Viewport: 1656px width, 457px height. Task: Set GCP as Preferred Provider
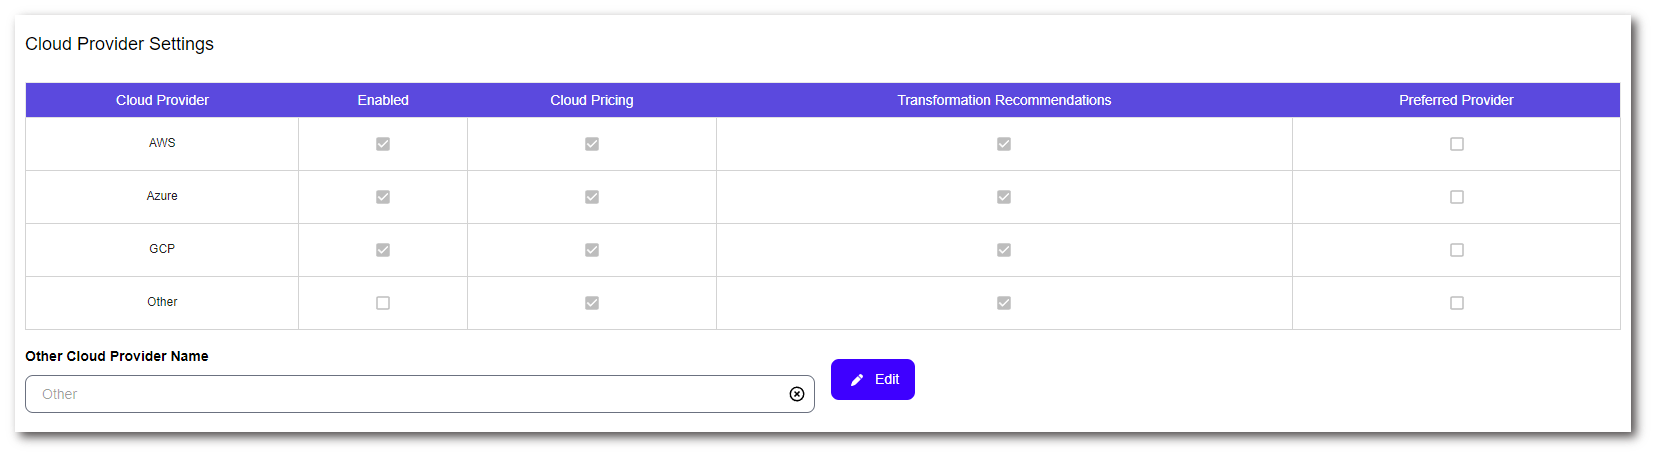click(x=1457, y=250)
